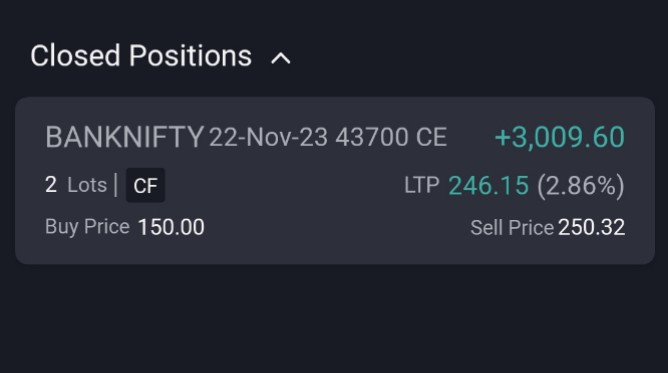Click the LTP 246.15 value
The height and width of the screenshot is (373, 668).
[489, 186]
